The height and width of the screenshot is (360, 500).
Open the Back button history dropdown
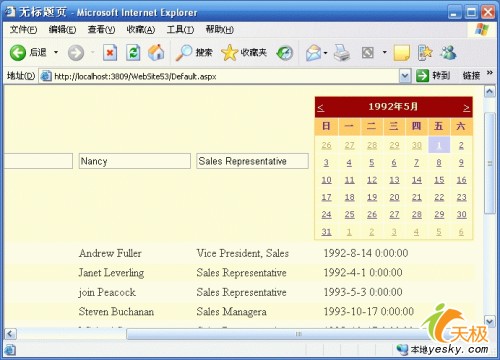click(x=56, y=52)
